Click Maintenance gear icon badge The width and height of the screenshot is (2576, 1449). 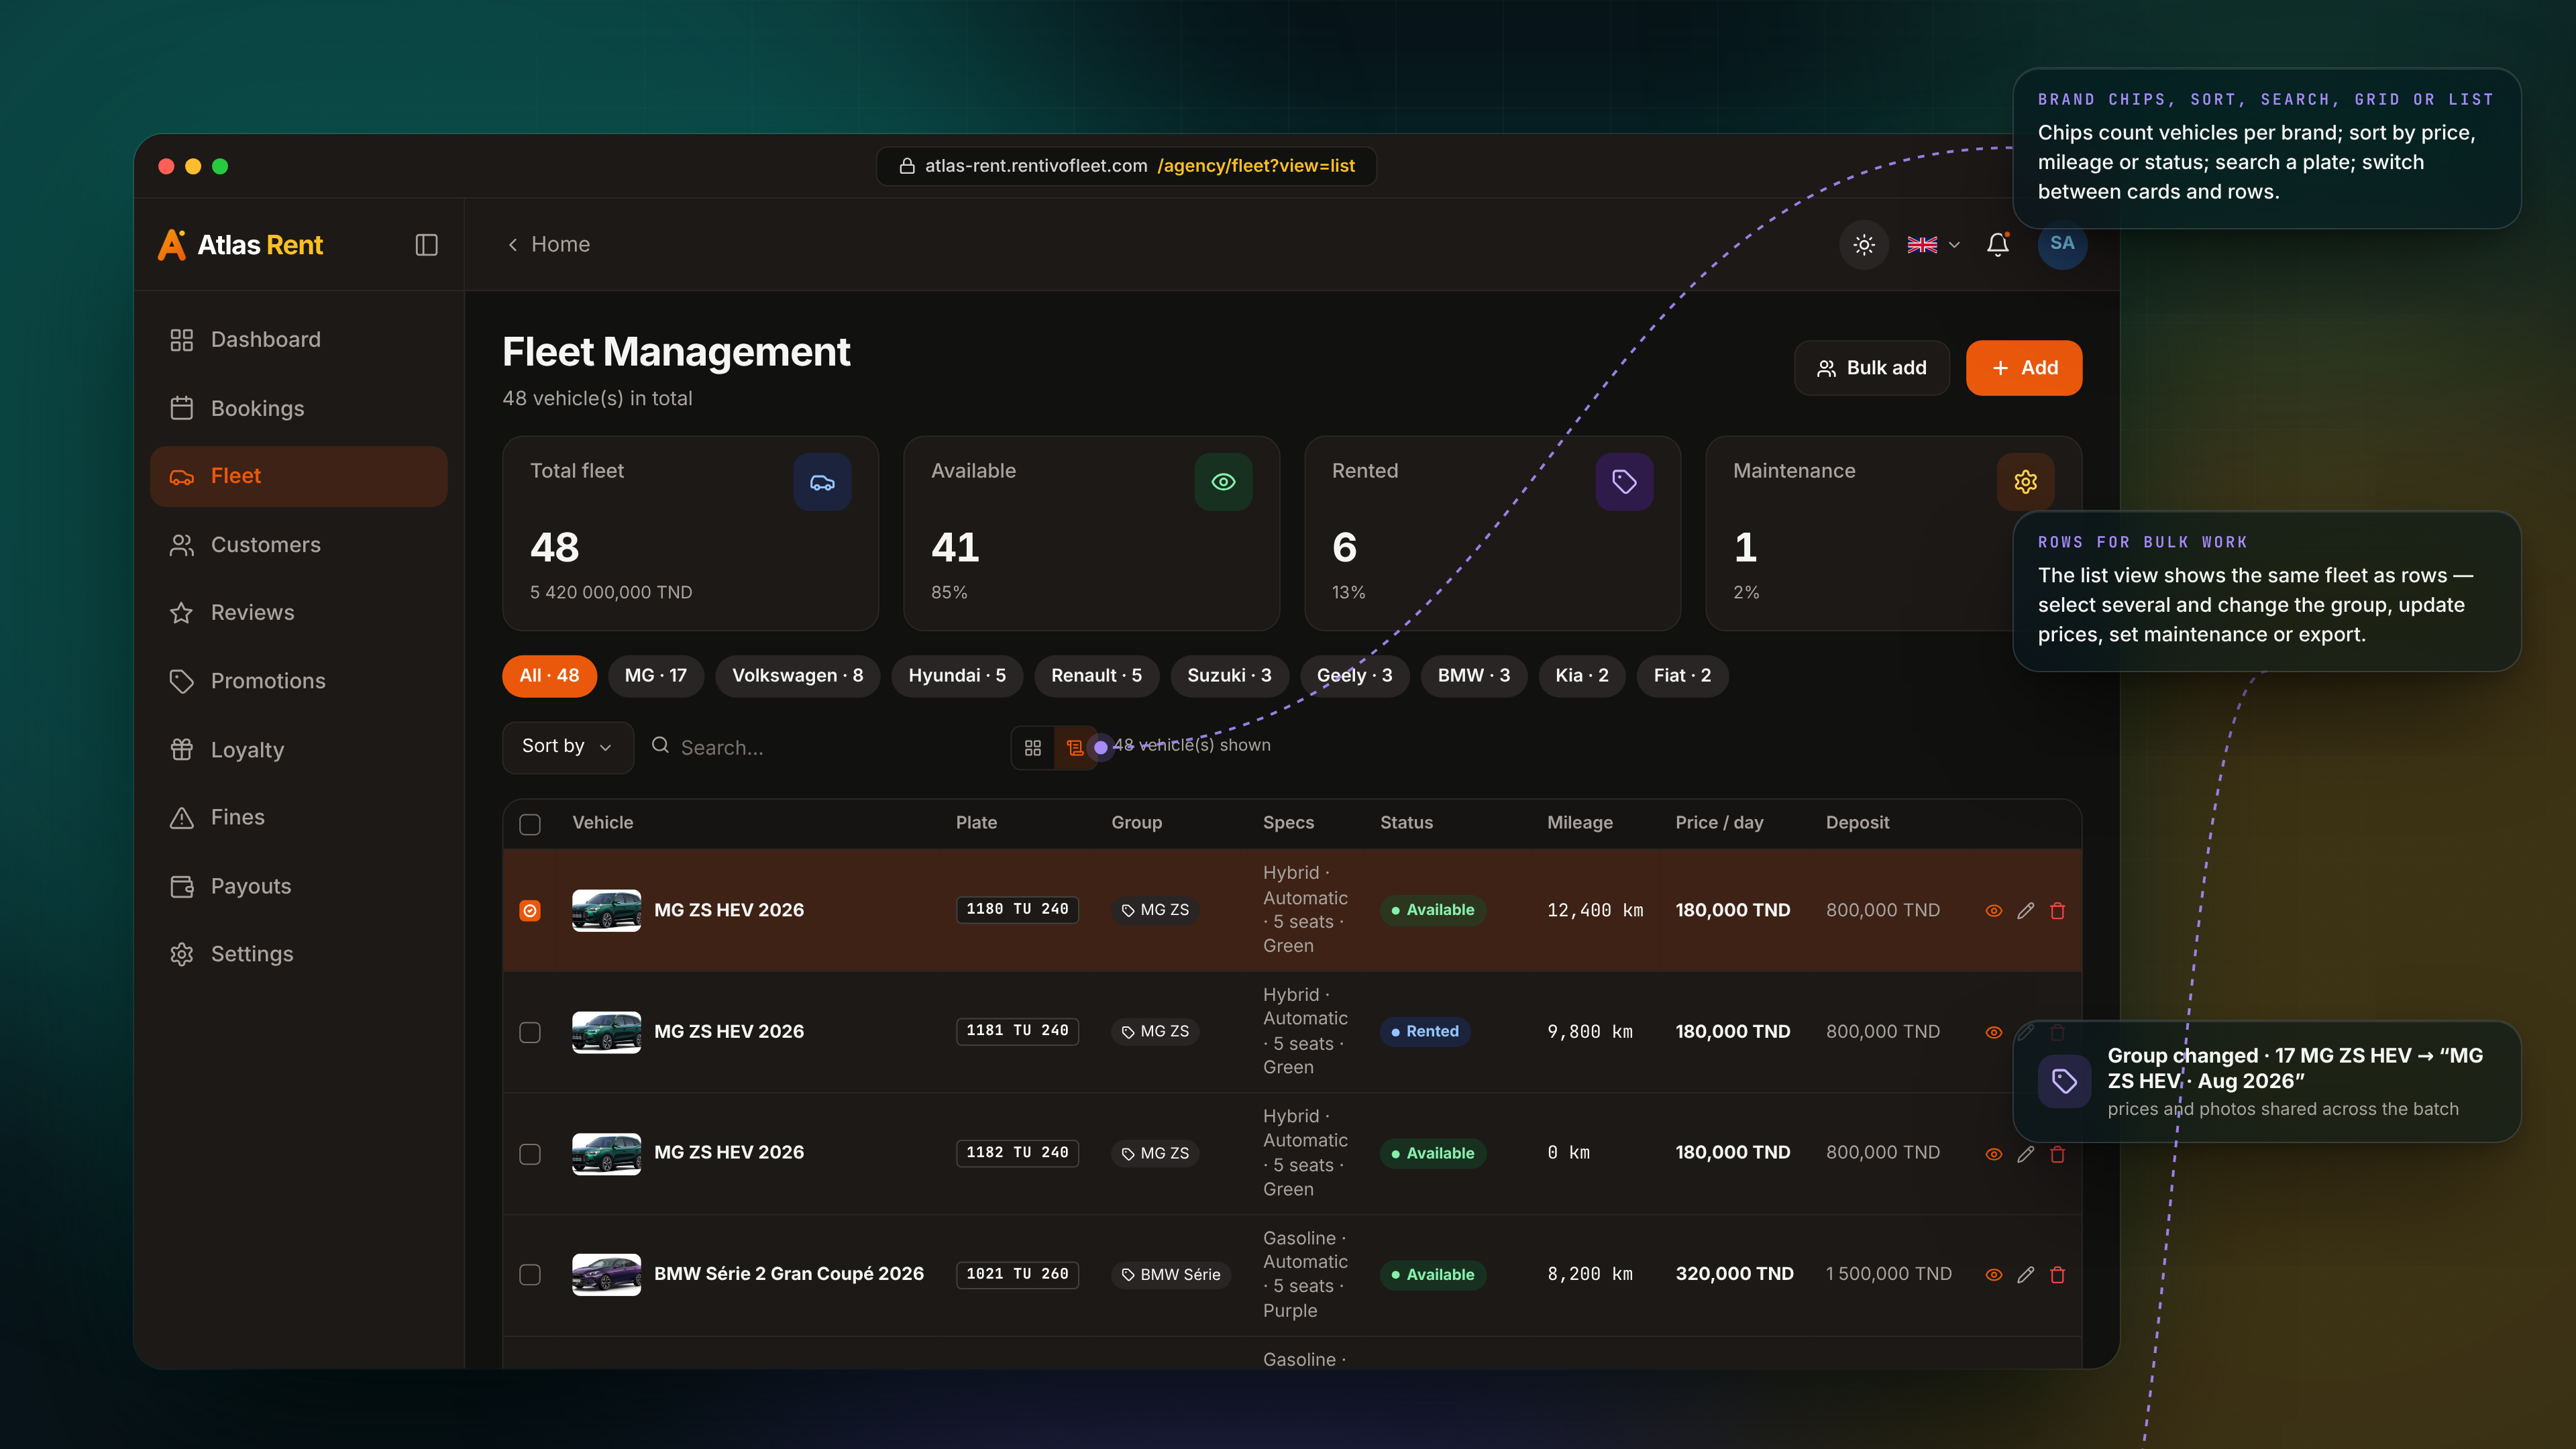pos(2025,482)
